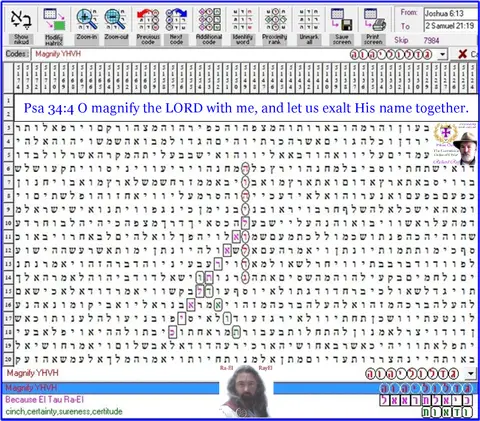Expand the Codes dropdown arrow
Image resolution: width=480 pixels, height=421 pixels.
coord(443,54)
